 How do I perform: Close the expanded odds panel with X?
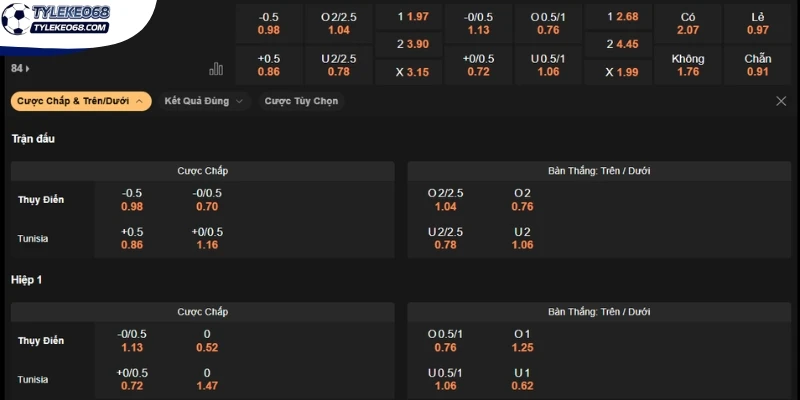(781, 101)
